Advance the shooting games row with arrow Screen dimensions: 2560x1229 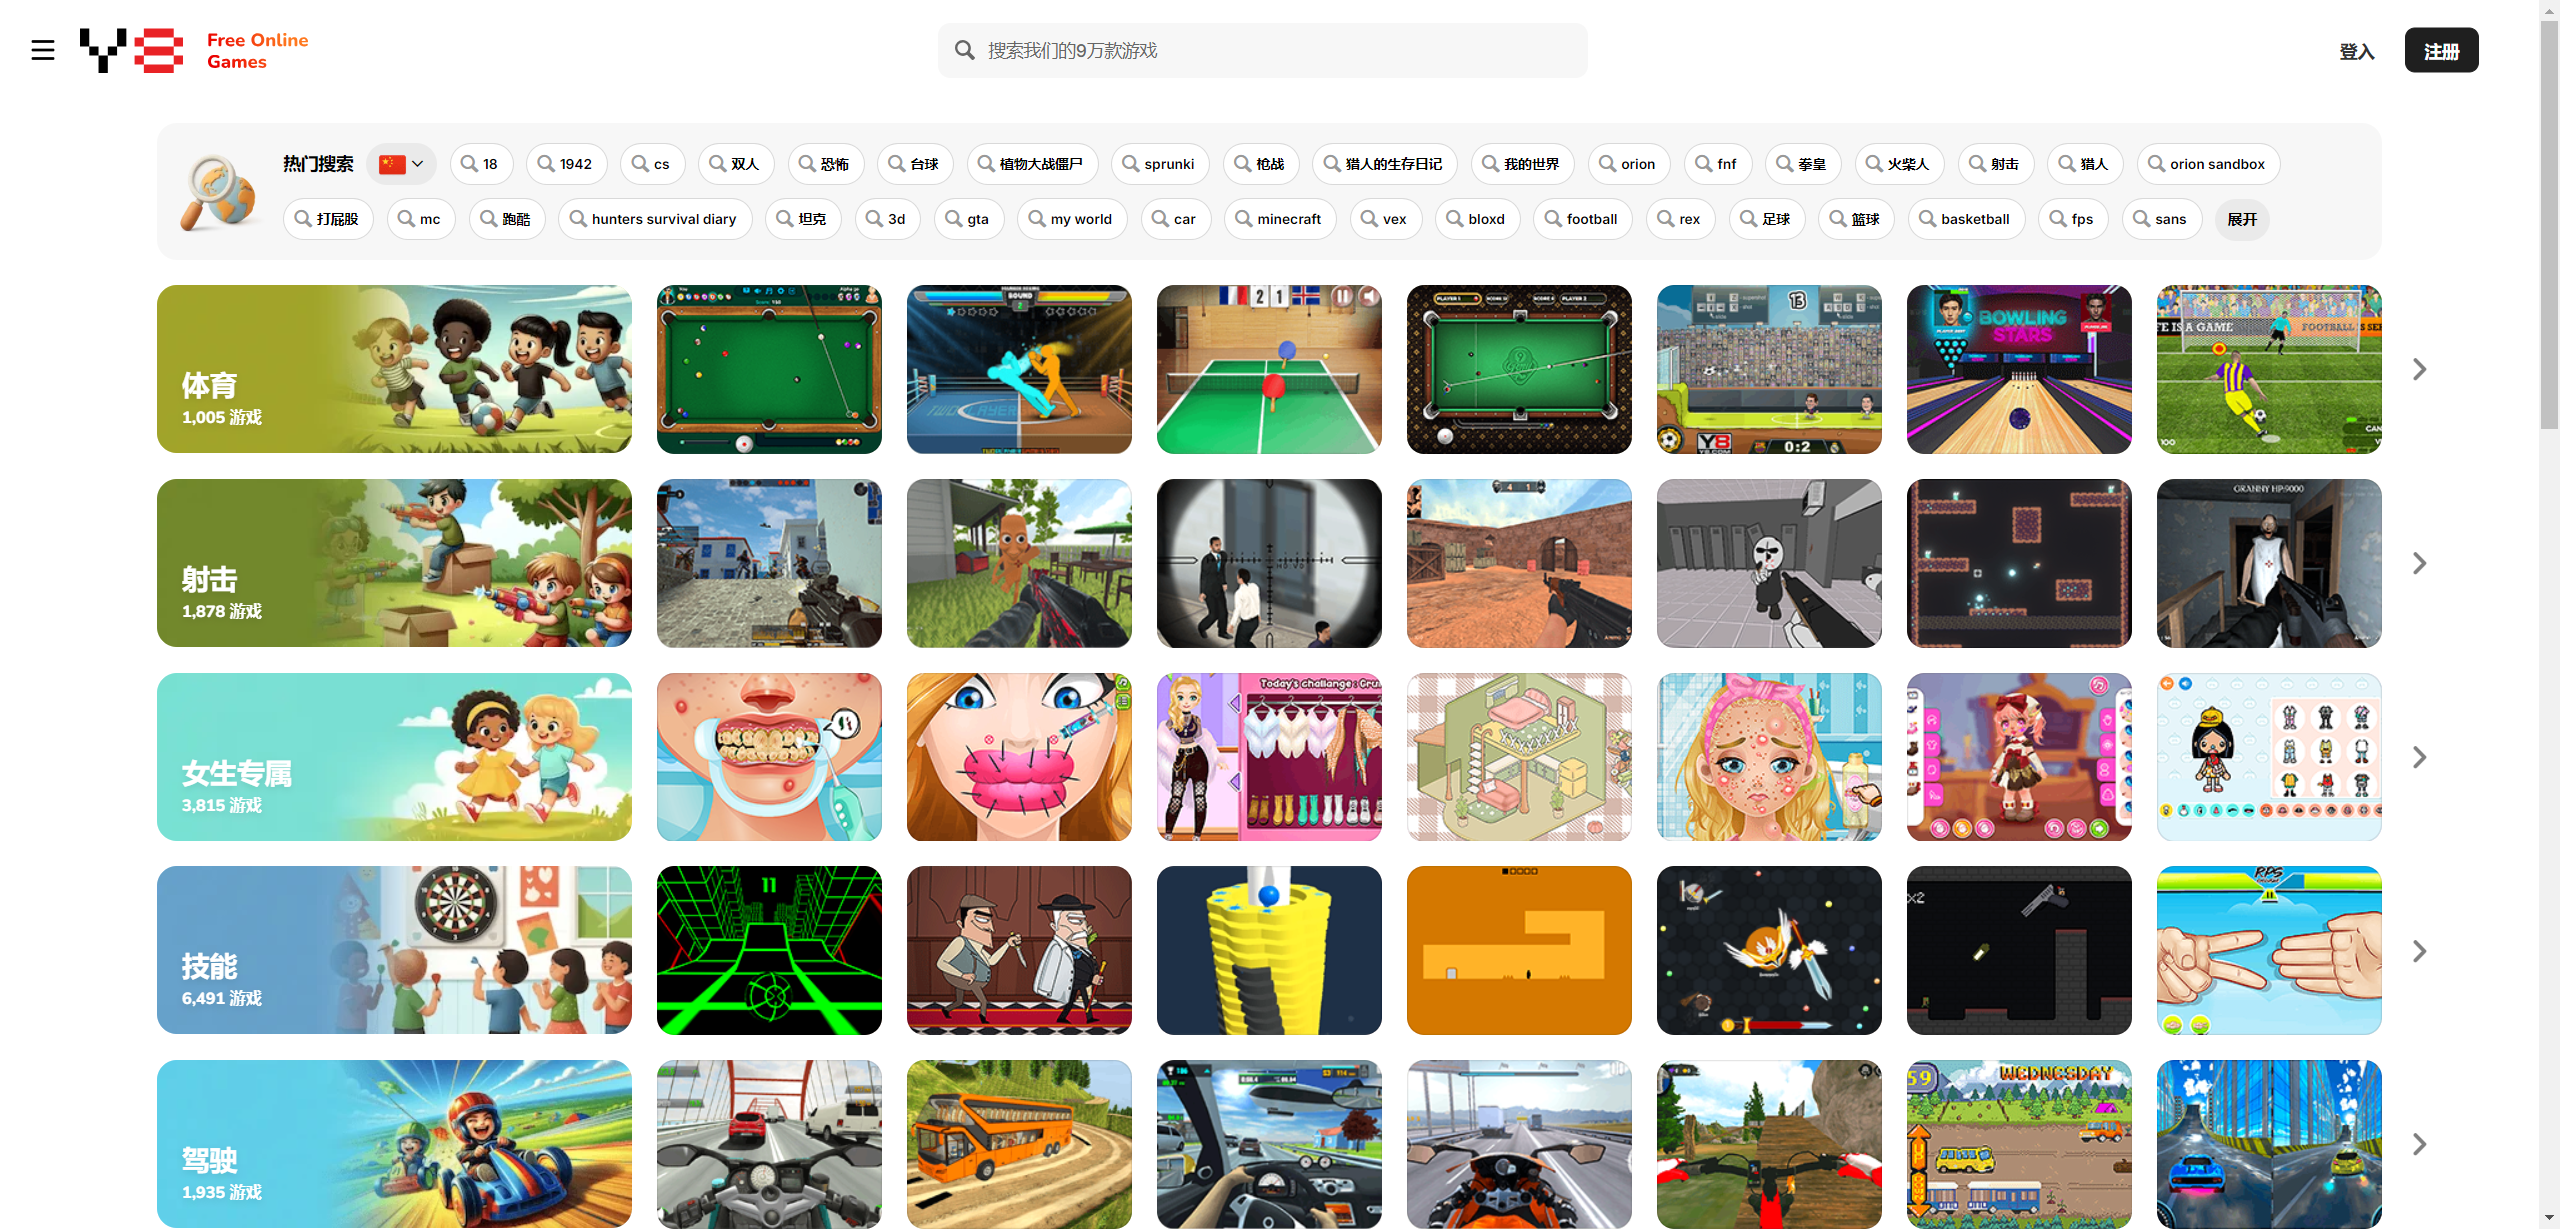(2419, 563)
